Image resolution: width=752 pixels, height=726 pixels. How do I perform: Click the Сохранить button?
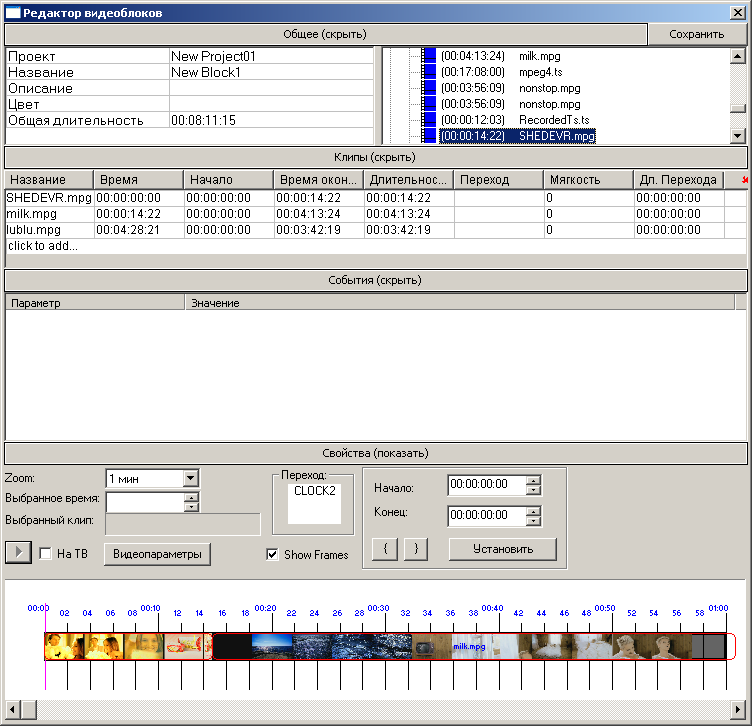697,34
